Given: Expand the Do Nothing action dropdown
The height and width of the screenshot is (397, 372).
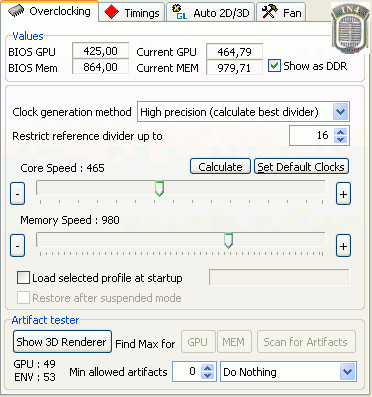Looking at the screenshot, I should (x=348, y=372).
